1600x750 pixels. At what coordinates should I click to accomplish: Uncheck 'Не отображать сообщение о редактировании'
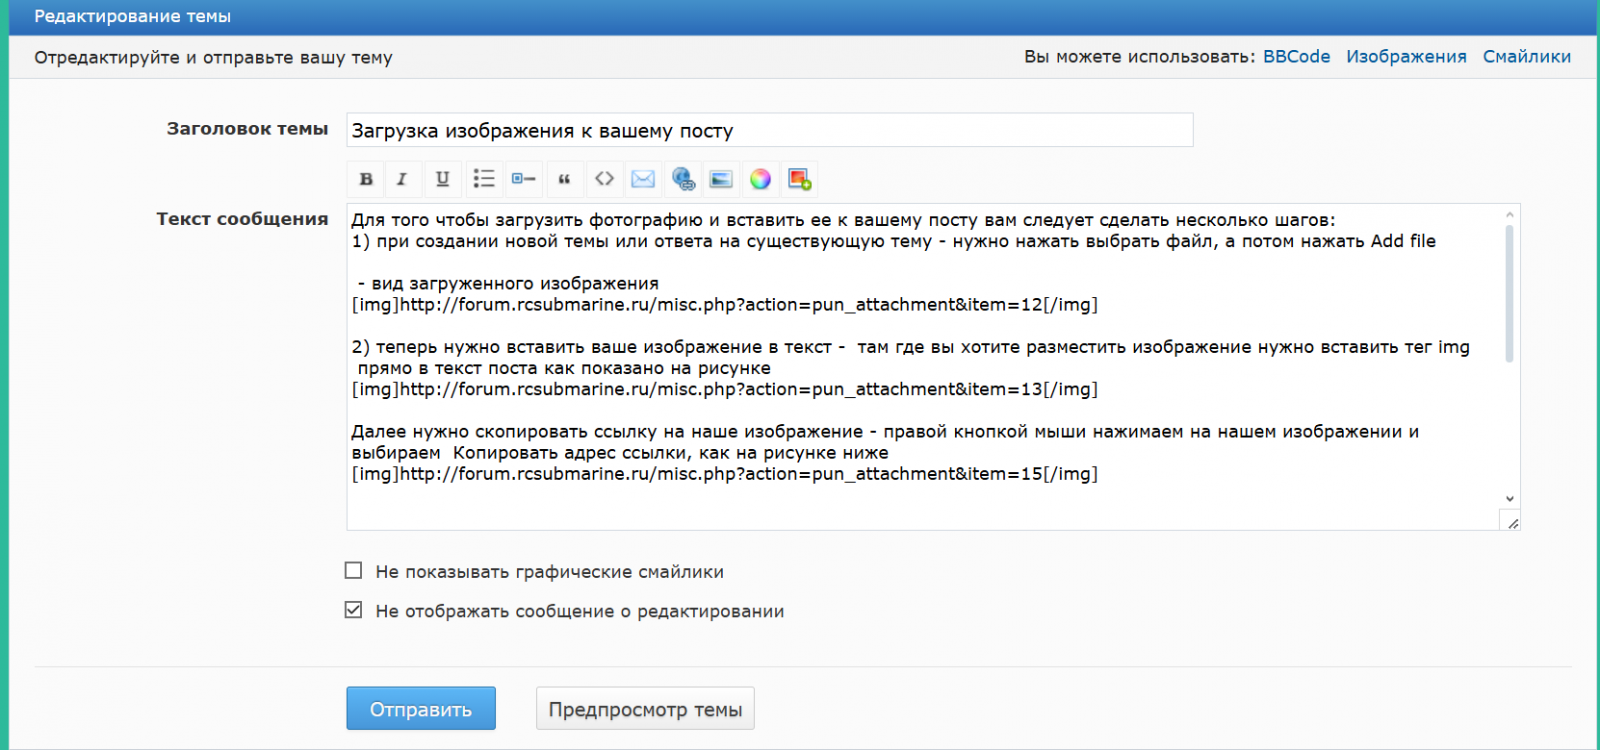coord(353,610)
